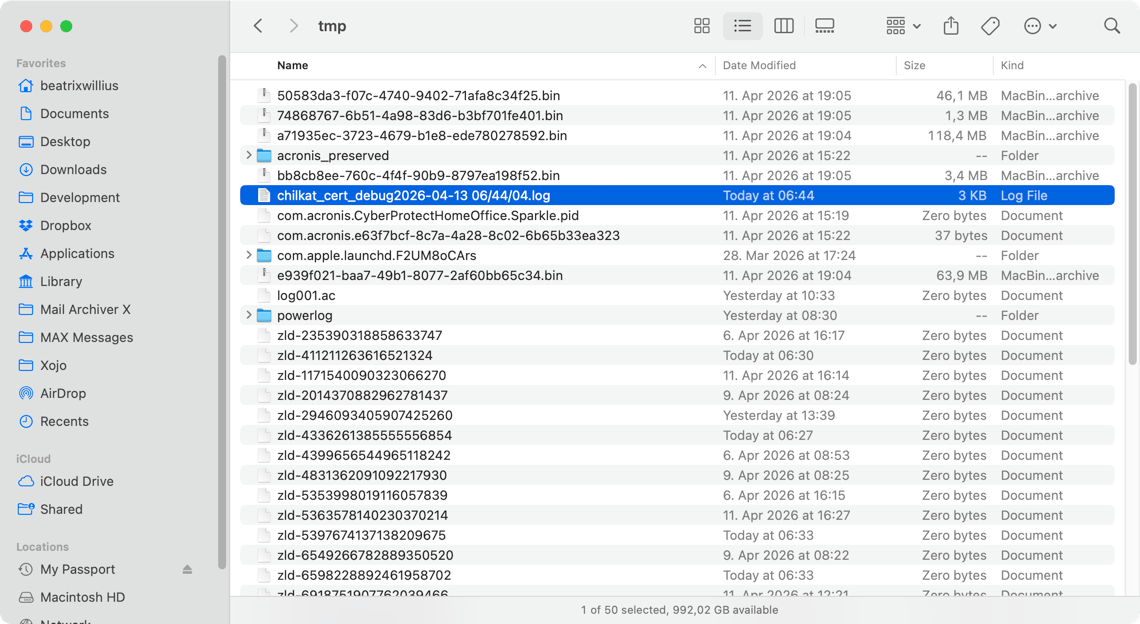The width and height of the screenshot is (1140, 624).
Task: Switch to gallery view
Action: tap(825, 26)
